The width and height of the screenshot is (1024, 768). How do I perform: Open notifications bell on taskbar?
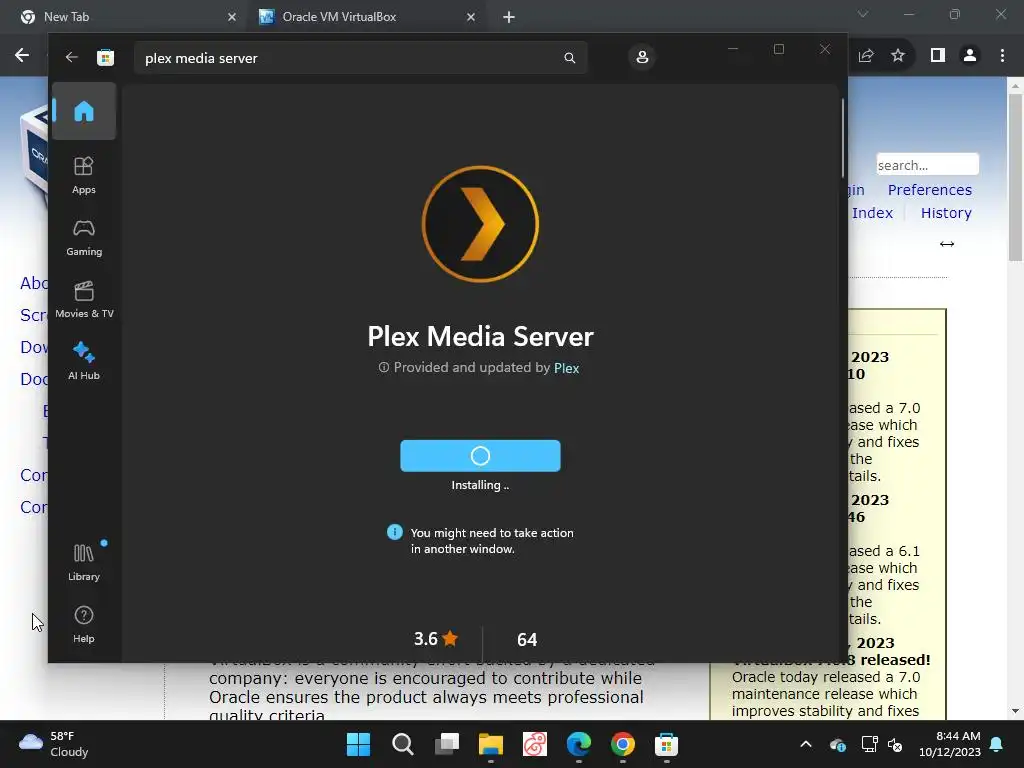click(x=997, y=744)
